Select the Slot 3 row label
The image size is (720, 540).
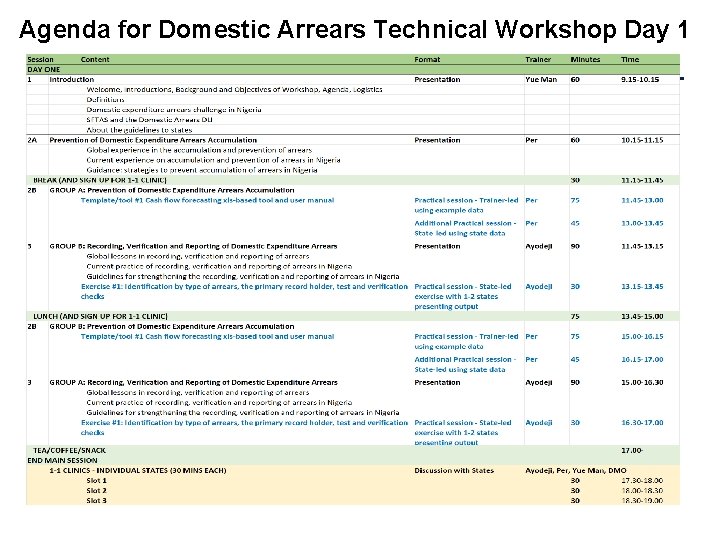[x=96, y=501]
